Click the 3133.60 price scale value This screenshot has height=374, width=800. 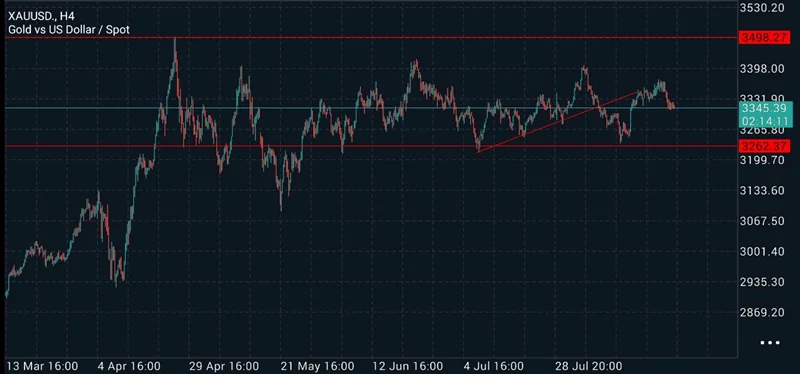click(762, 191)
